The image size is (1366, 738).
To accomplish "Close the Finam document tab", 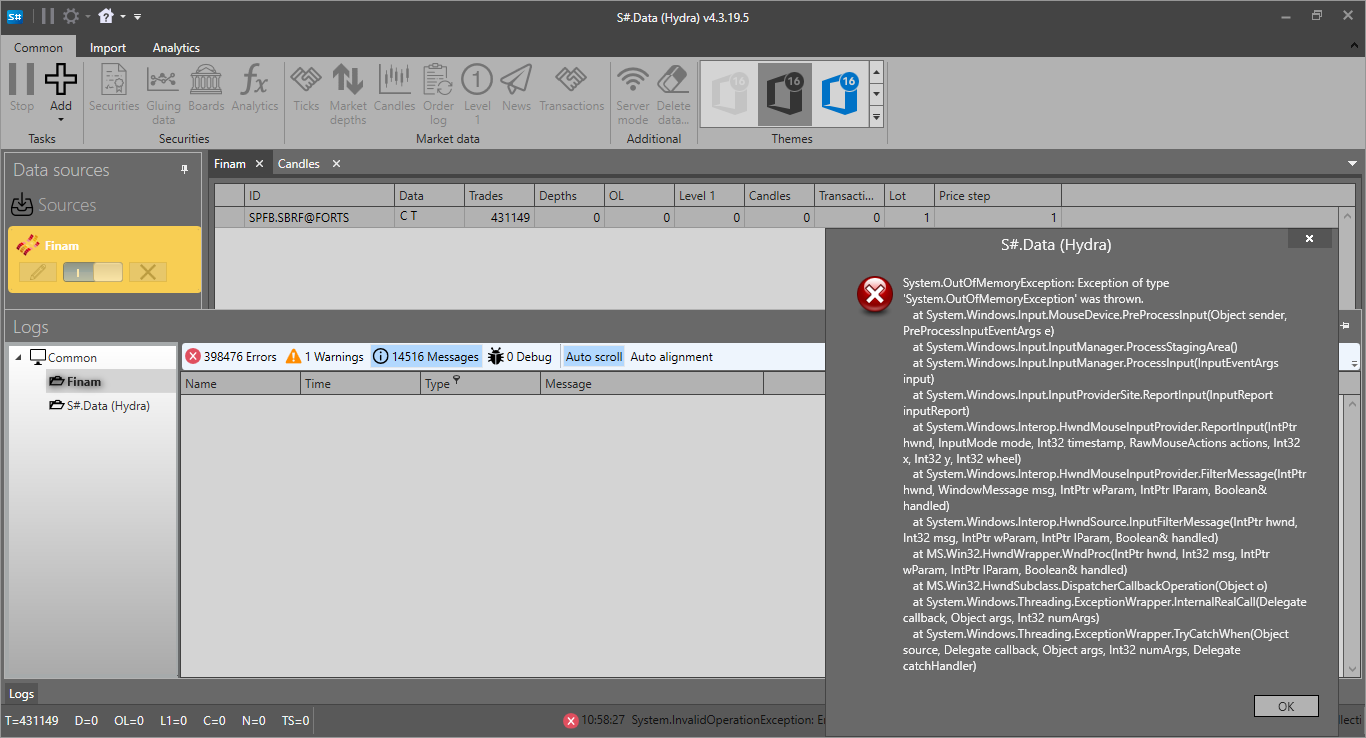I will pos(259,164).
